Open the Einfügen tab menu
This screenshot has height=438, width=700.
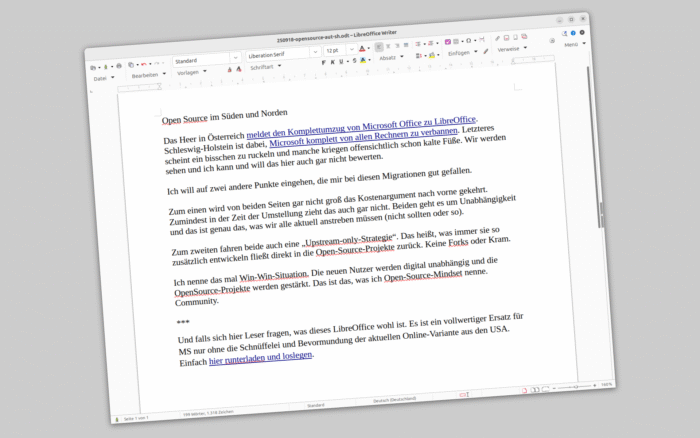(459, 52)
